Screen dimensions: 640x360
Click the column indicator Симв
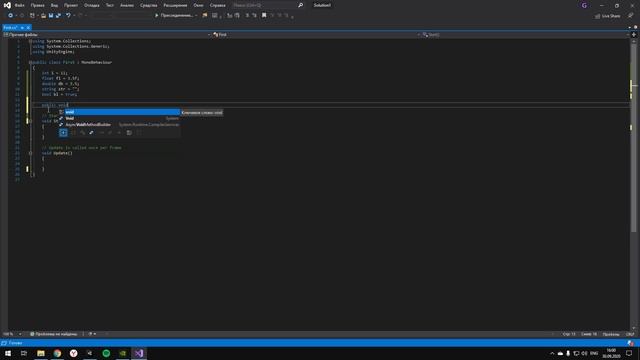click(x=589, y=334)
